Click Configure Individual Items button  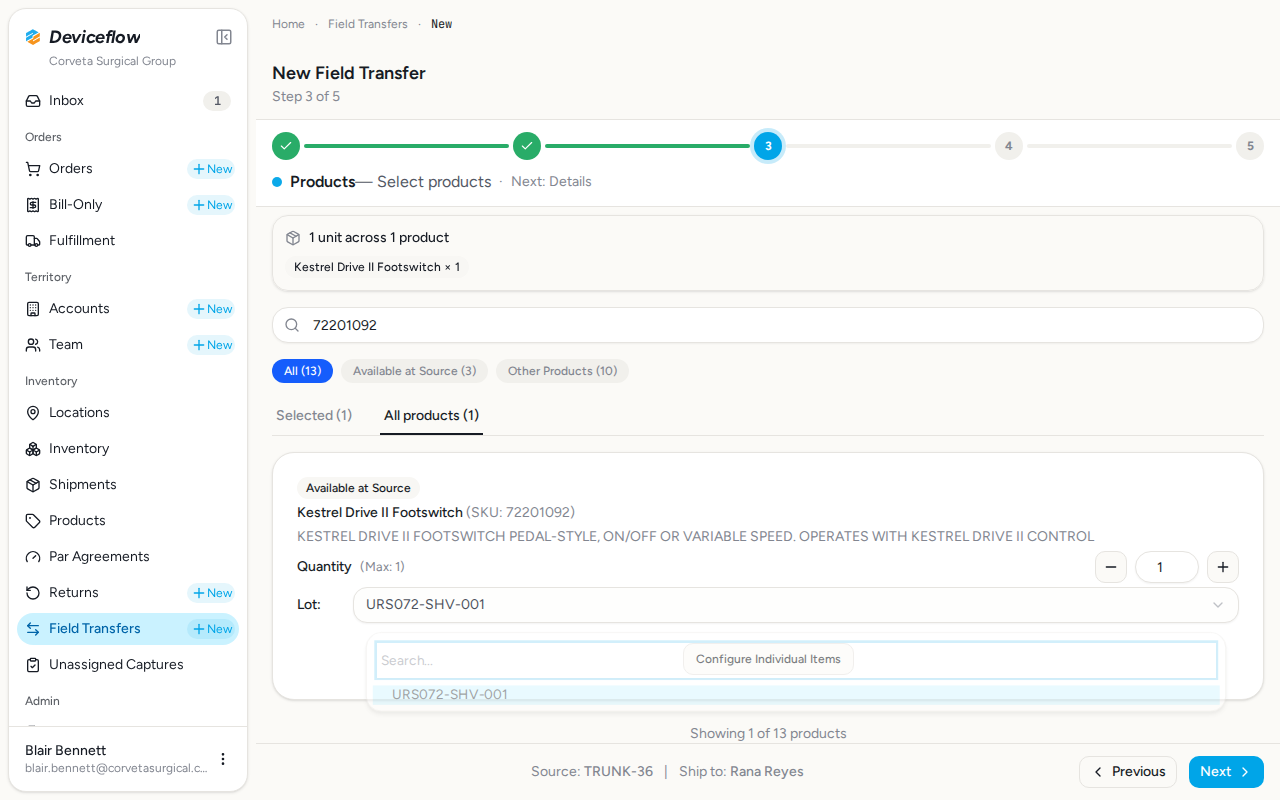tap(768, 659)
